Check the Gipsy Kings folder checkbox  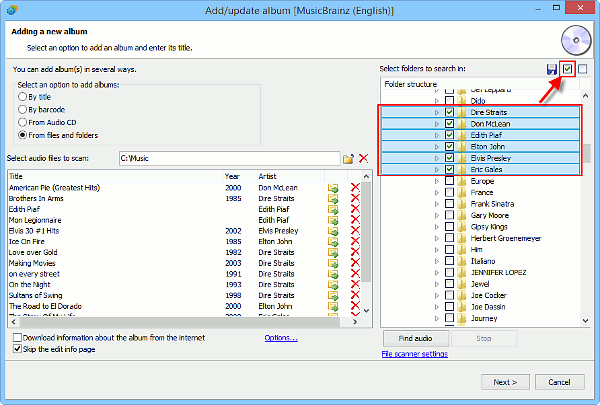[x=450, y=227]
